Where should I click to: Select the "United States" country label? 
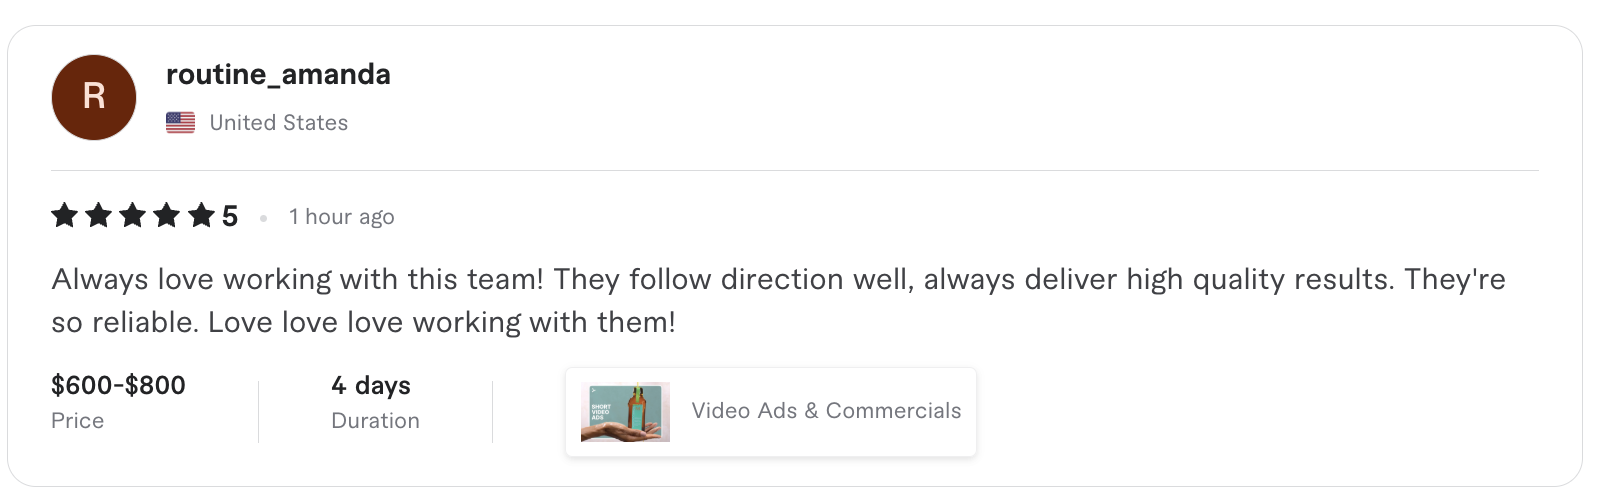(x=279, y=123)
